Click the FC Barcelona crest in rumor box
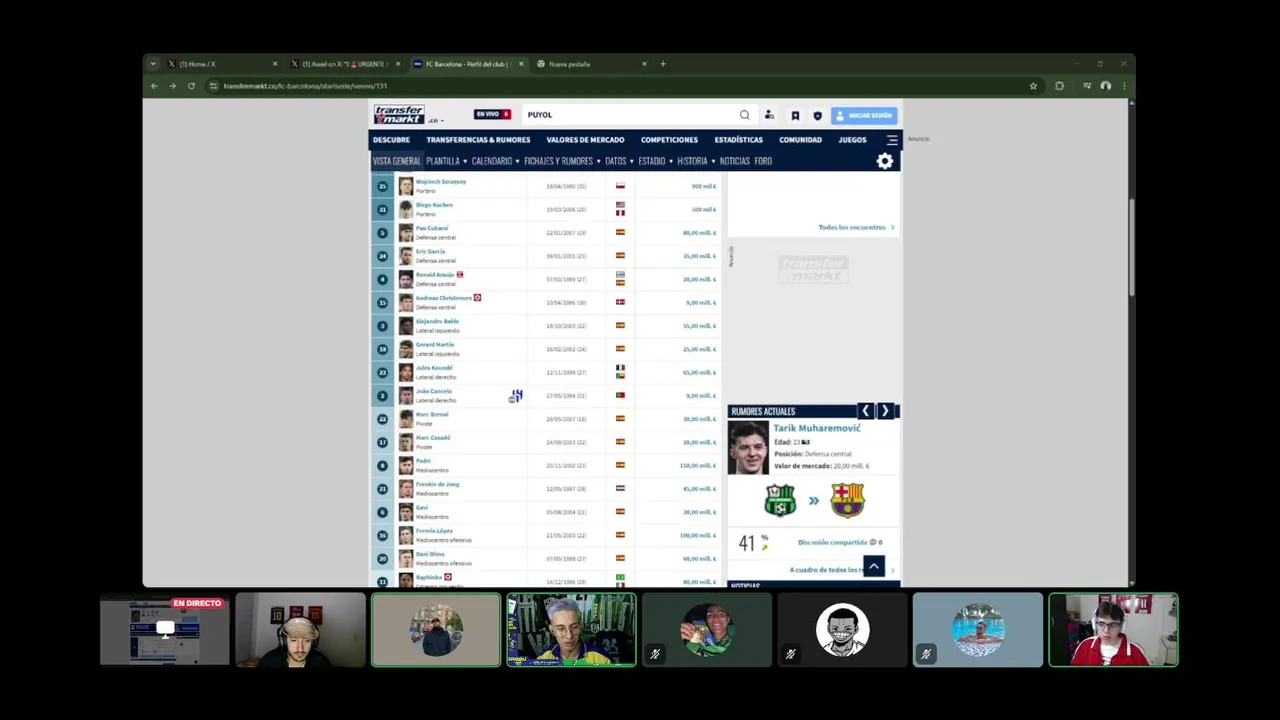The image size is (1280, 720). pyautogui.click(x=847, y=500)
